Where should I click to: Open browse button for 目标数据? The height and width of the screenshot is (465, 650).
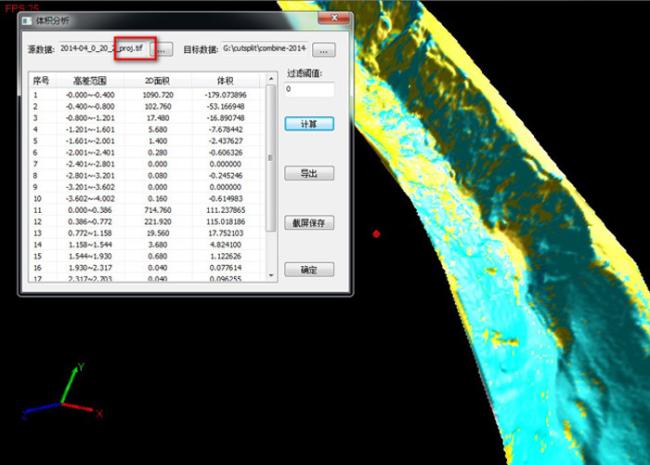click(x=327, y=49)
